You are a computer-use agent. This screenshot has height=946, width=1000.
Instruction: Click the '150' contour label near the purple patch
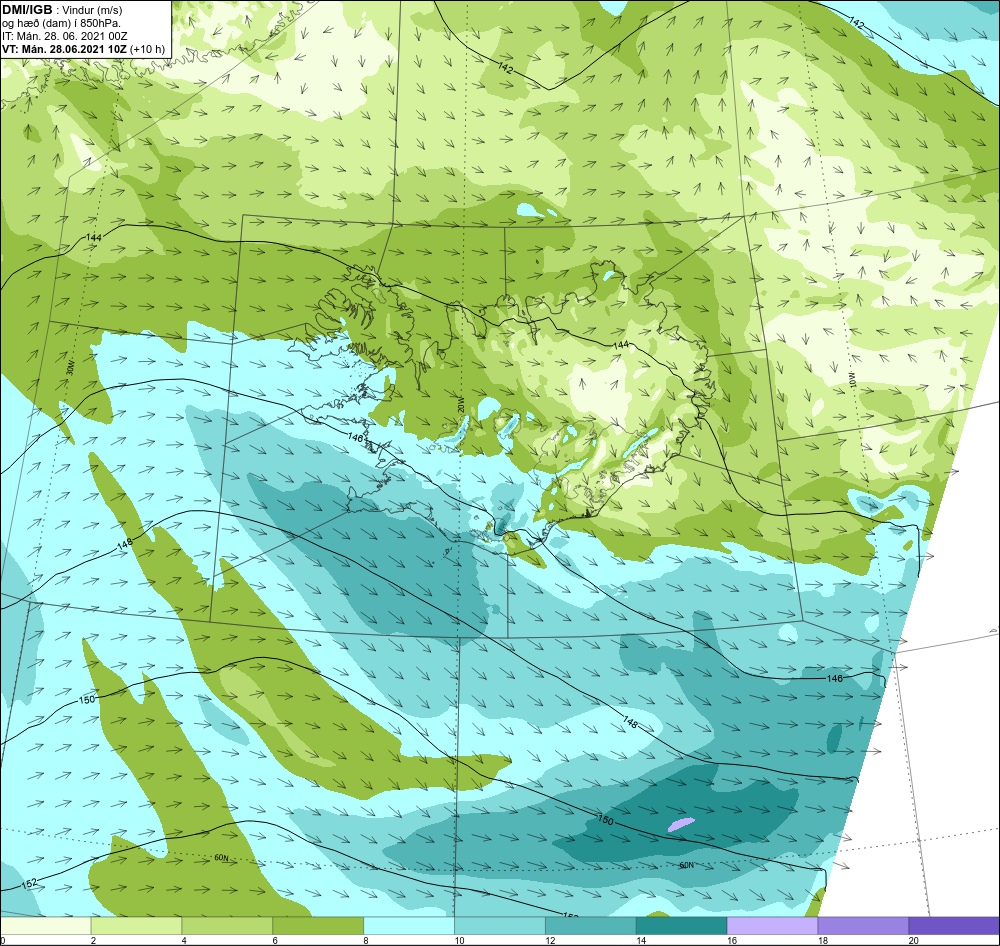coord(606,820)
